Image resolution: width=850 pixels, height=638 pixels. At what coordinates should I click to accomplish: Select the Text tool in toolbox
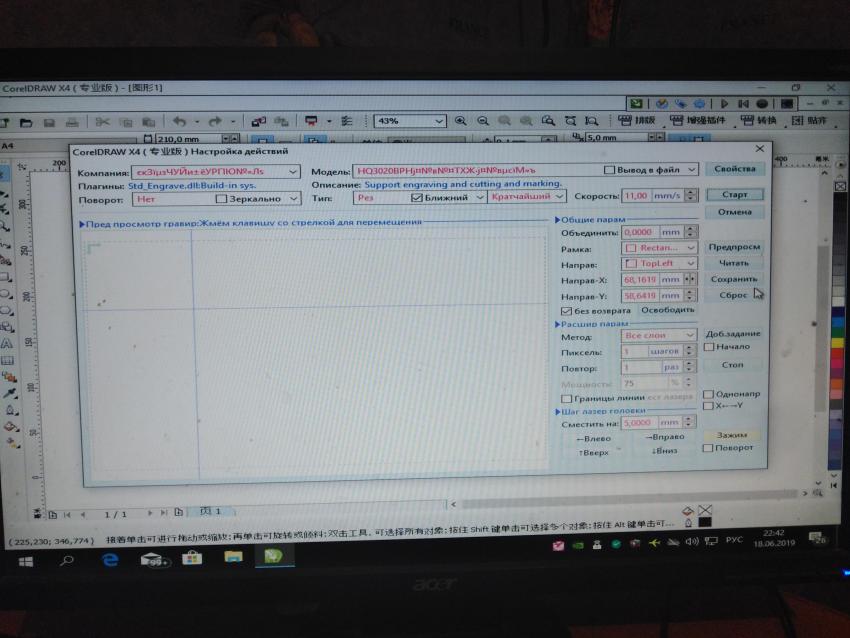point(7,343)
